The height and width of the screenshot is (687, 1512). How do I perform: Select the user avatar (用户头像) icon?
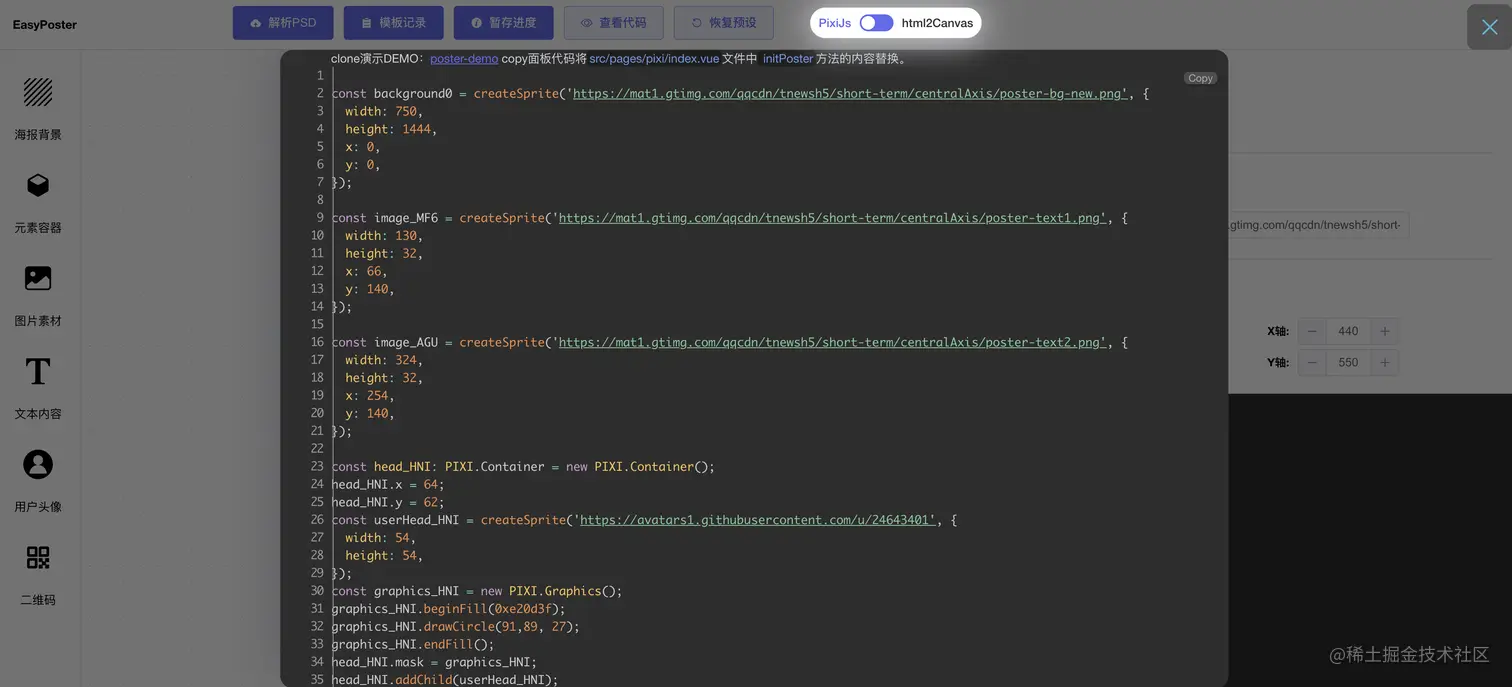point(38,465)
